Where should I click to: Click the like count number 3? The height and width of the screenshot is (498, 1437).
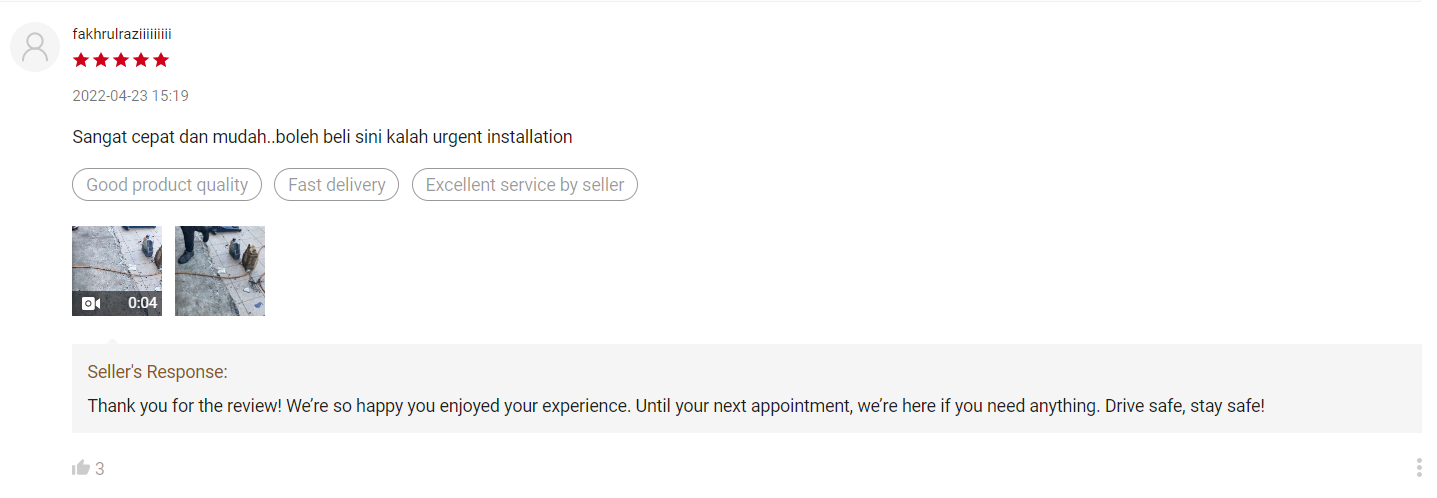[x=100, y=469]
